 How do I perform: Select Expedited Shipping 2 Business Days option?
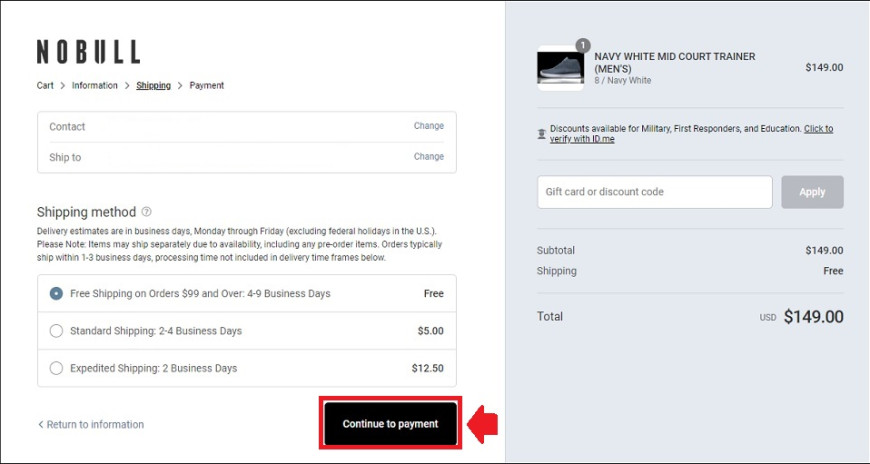(x=56, y=368)
